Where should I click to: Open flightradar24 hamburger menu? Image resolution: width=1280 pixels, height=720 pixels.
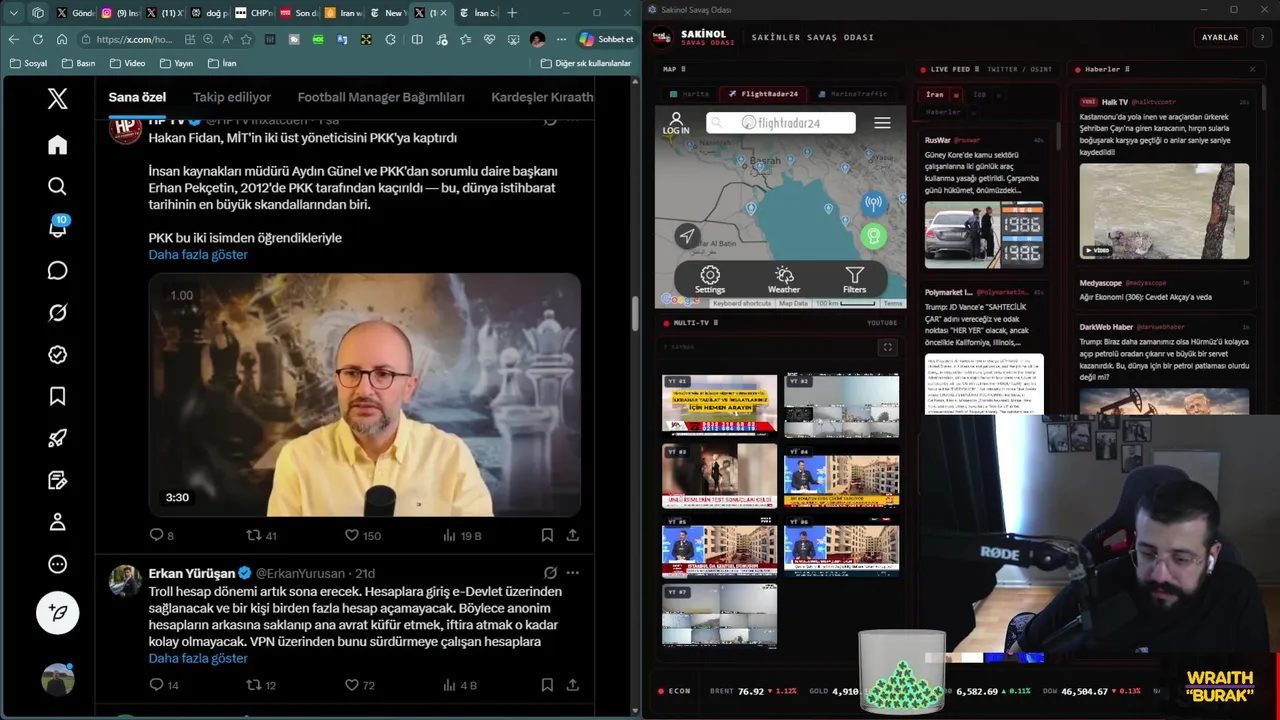click(x=882, y=123)
